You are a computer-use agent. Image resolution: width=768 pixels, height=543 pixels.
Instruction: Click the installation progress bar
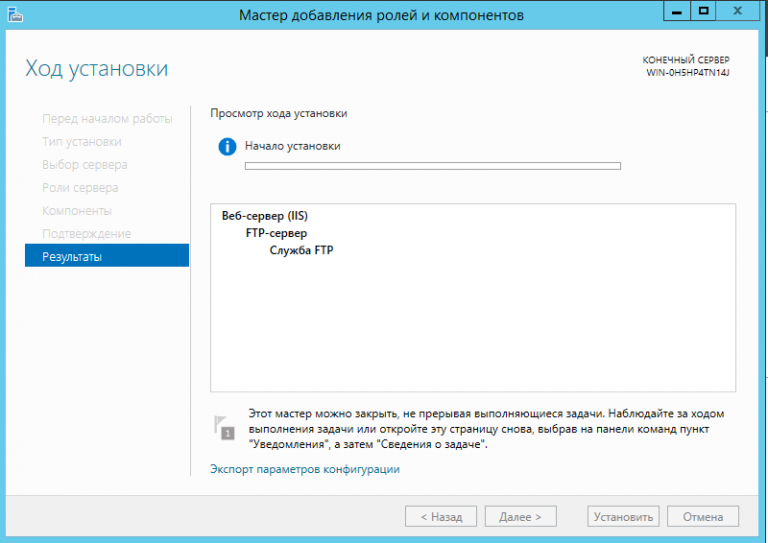[x=432, y=166]
